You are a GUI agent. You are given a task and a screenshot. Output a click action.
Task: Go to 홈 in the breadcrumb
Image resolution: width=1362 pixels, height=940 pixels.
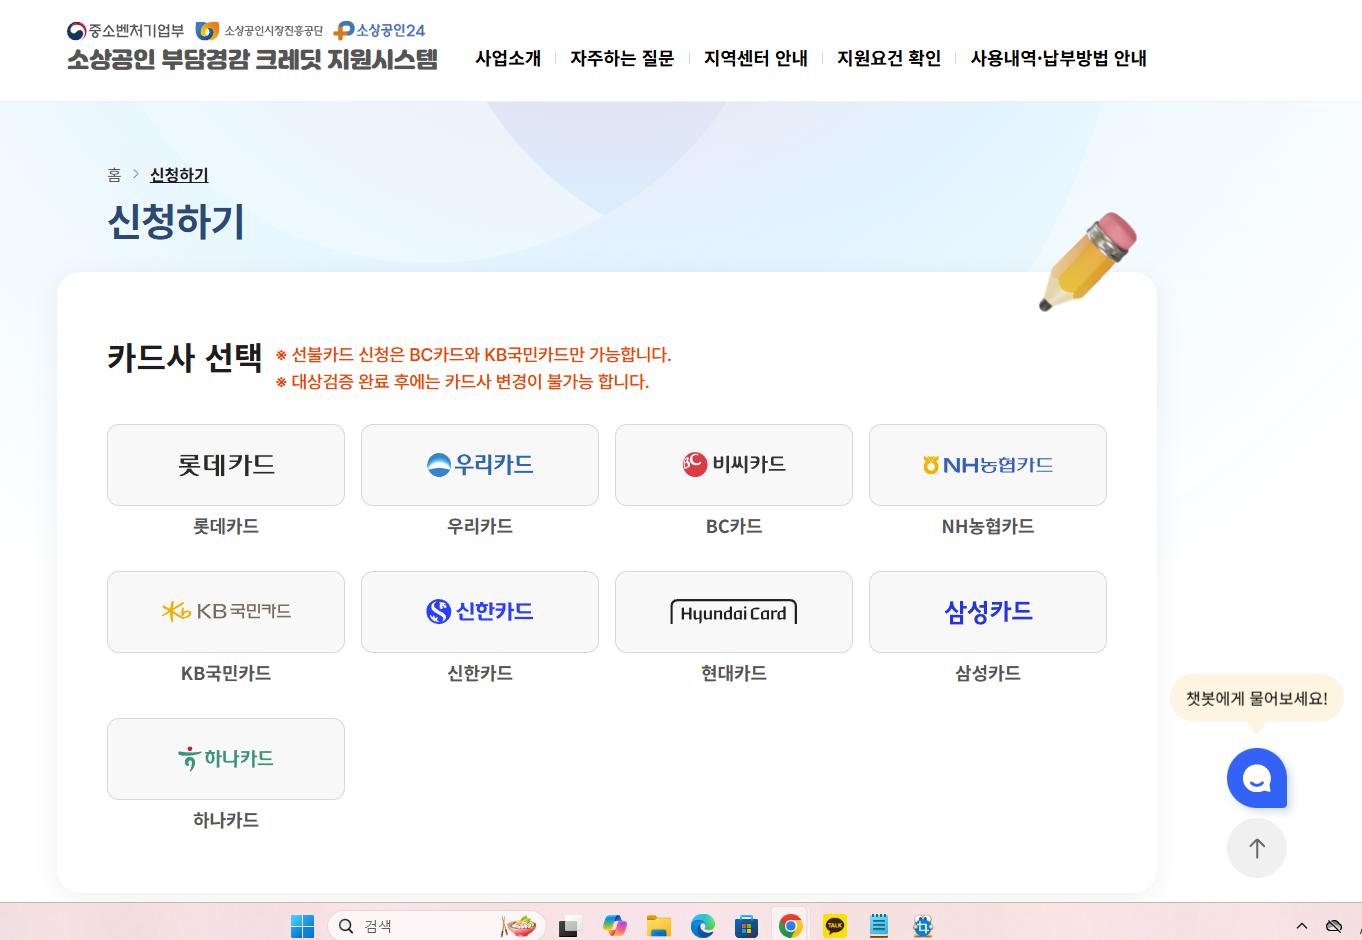114,175
